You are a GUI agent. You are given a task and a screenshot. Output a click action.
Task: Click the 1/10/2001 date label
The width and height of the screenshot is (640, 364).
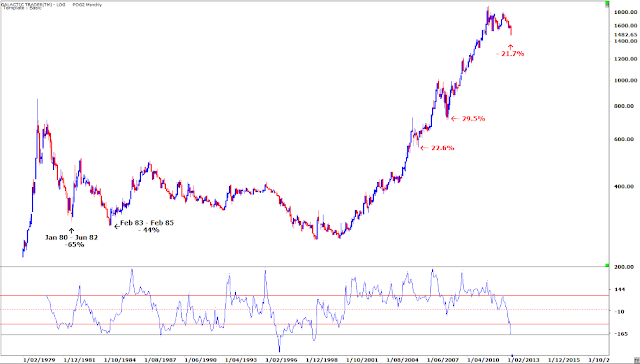click(362, 360)
